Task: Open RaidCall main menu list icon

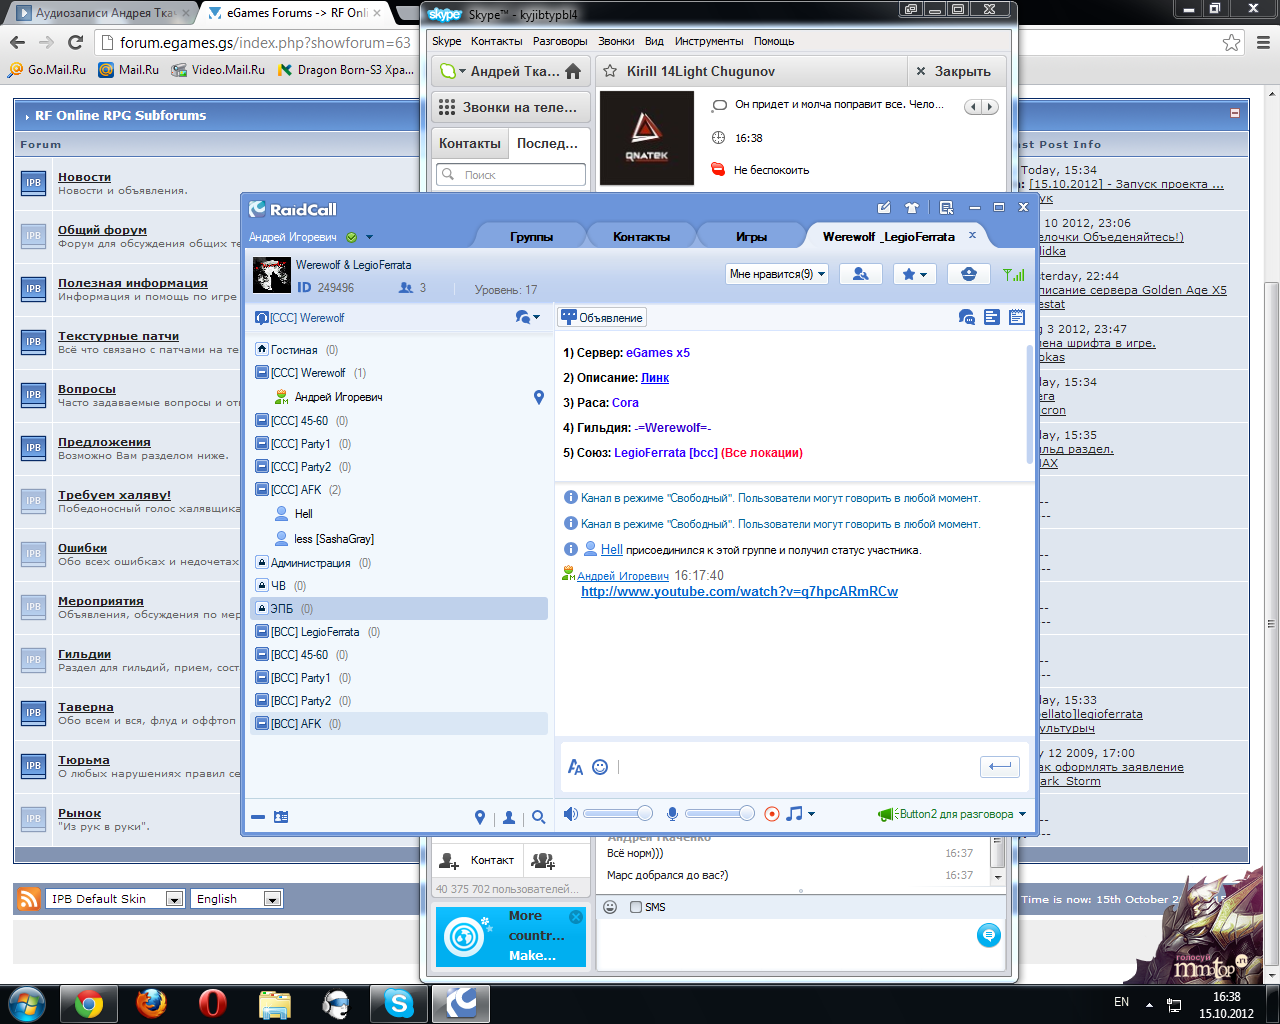Action: point(946,208)
